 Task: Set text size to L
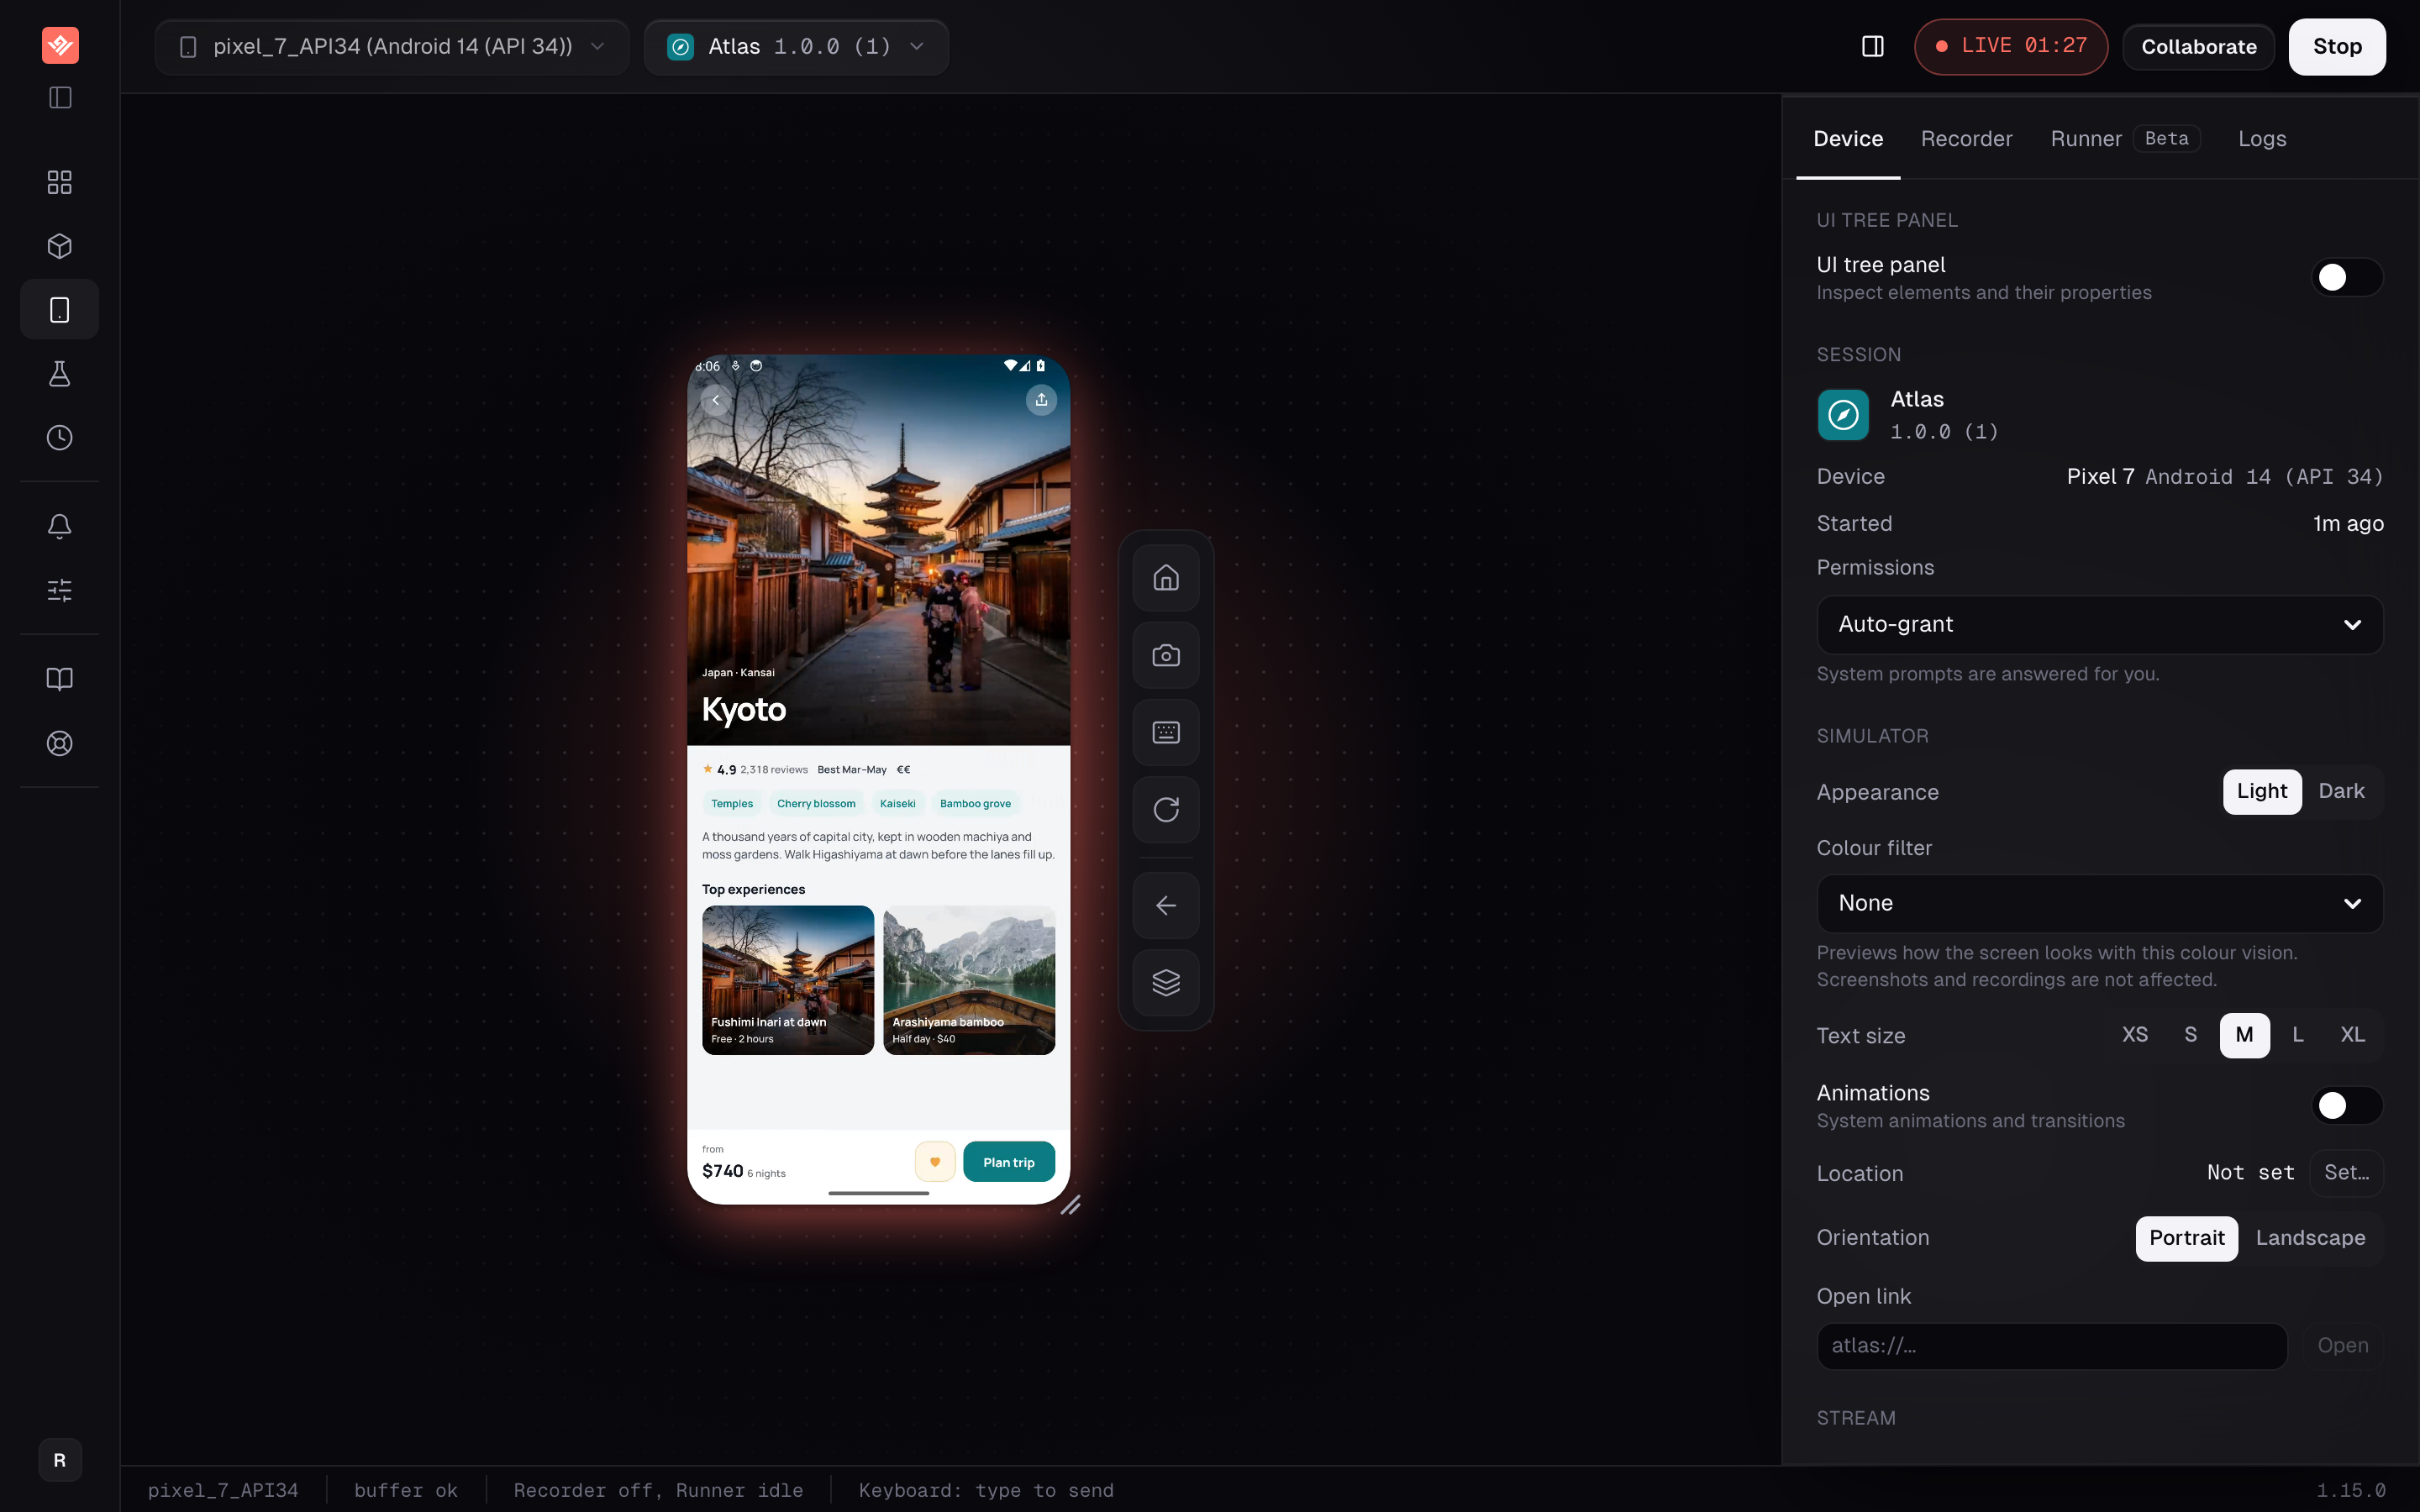coord(2298,1035)
